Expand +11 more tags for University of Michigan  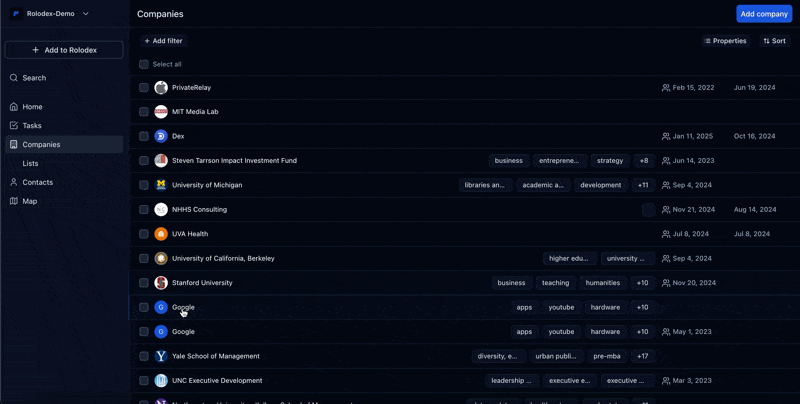point(643,185)
